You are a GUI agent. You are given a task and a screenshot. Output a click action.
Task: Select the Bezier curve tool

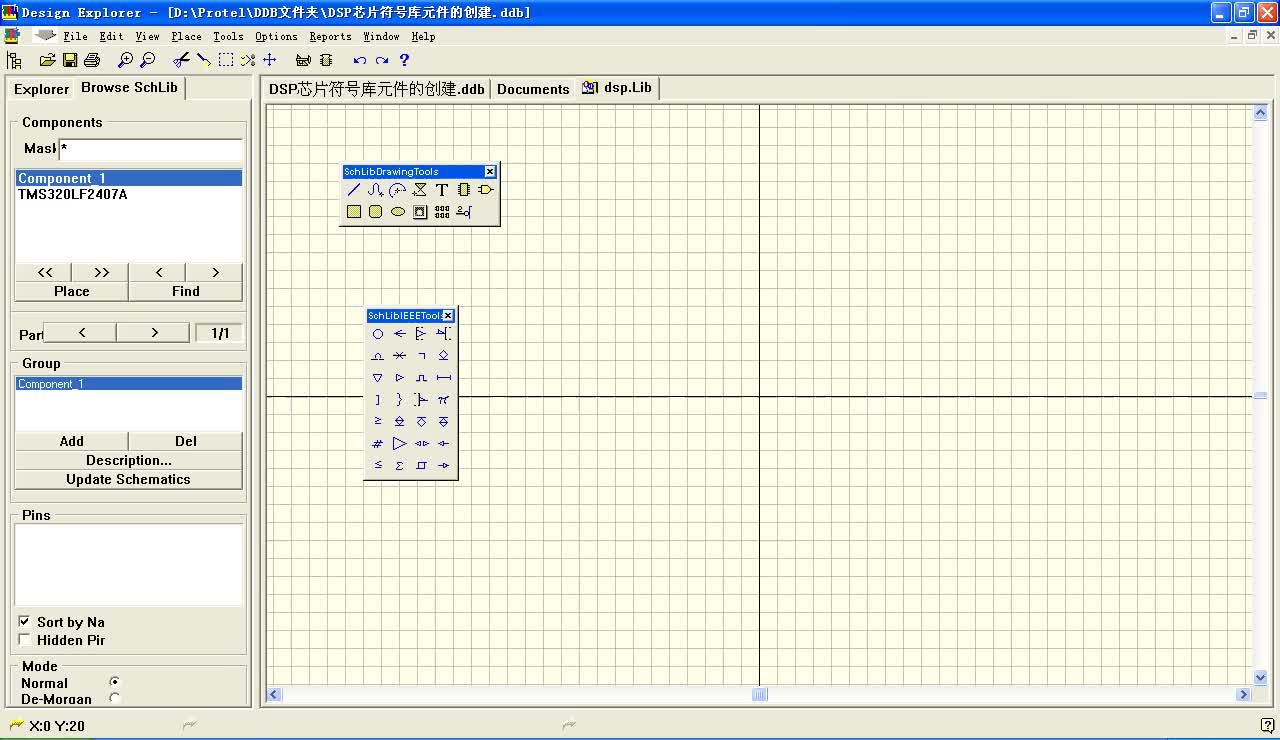(x=376, y=190)
